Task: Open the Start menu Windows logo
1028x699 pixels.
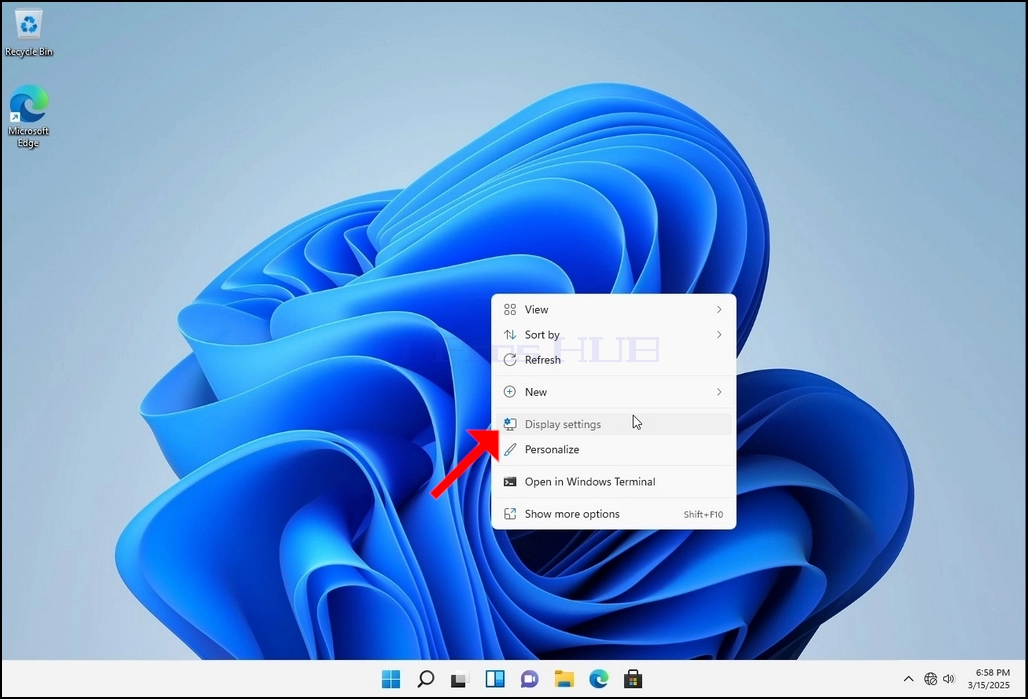Action: (391, 679)
